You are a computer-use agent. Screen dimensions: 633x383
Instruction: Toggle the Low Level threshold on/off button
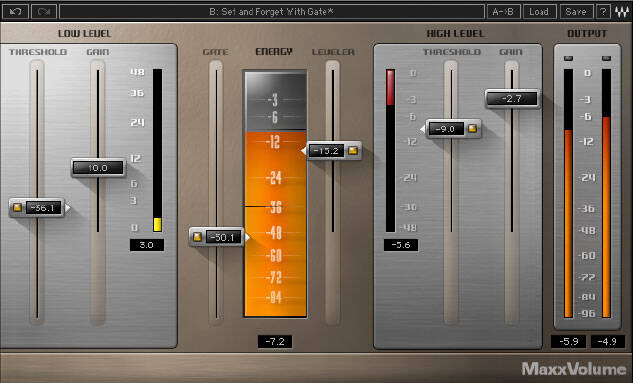point(17,207)
